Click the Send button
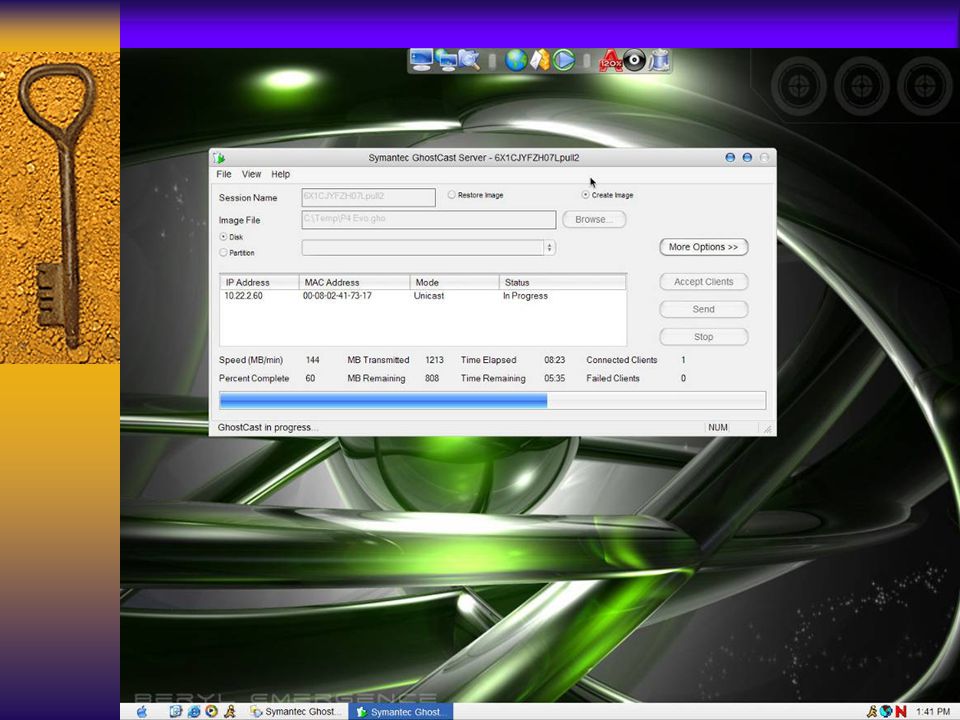The image size is (960, 720). 703,309
